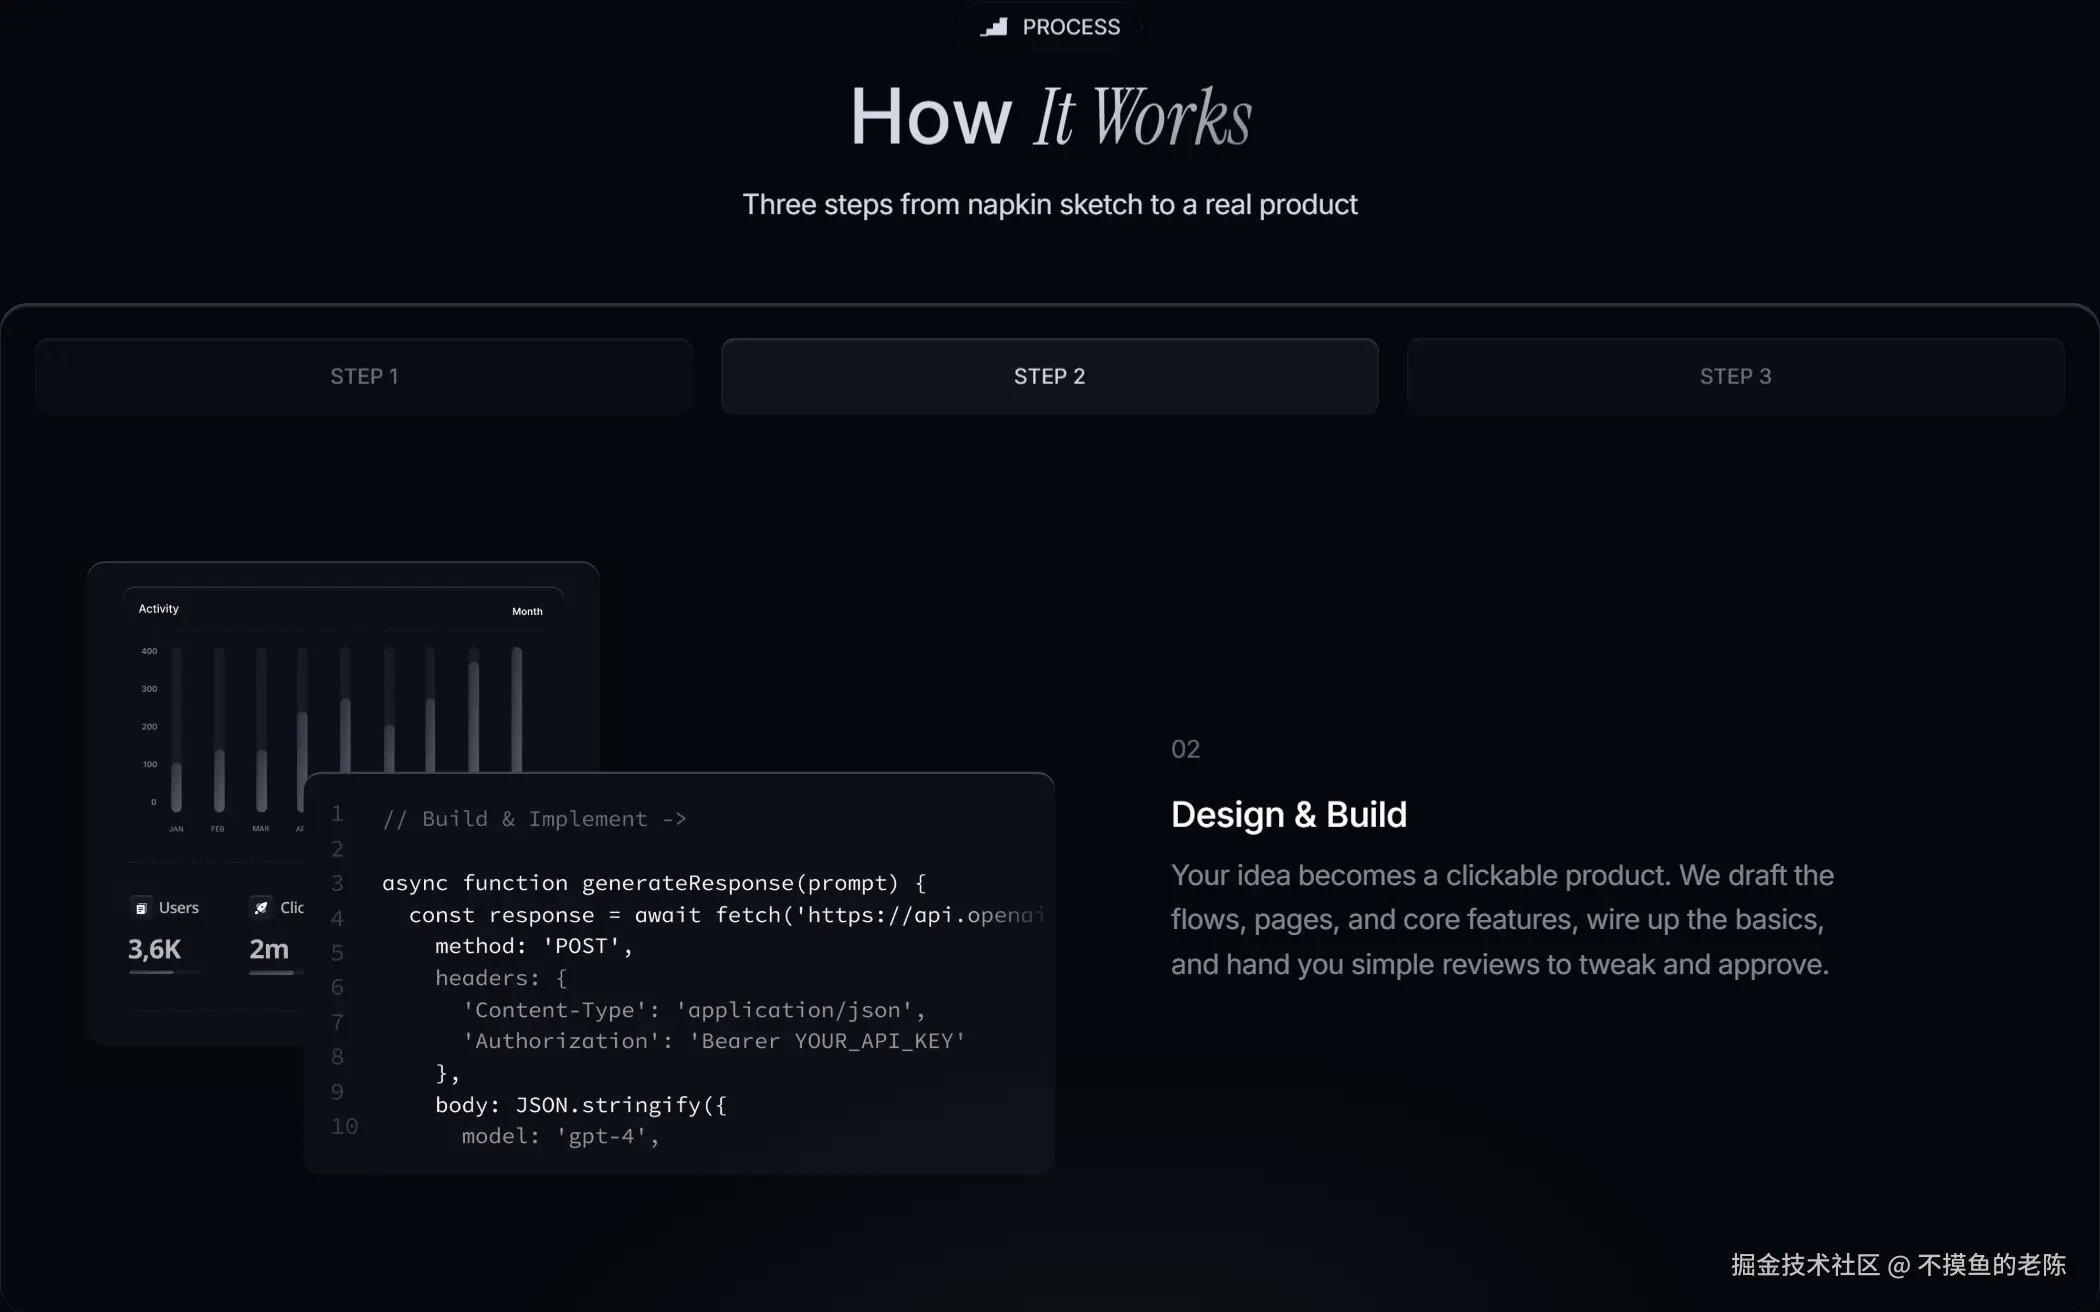2100x1312 pixels.
Task: Open the STEP 3 tab
Action: click(x=1735, y=376)
